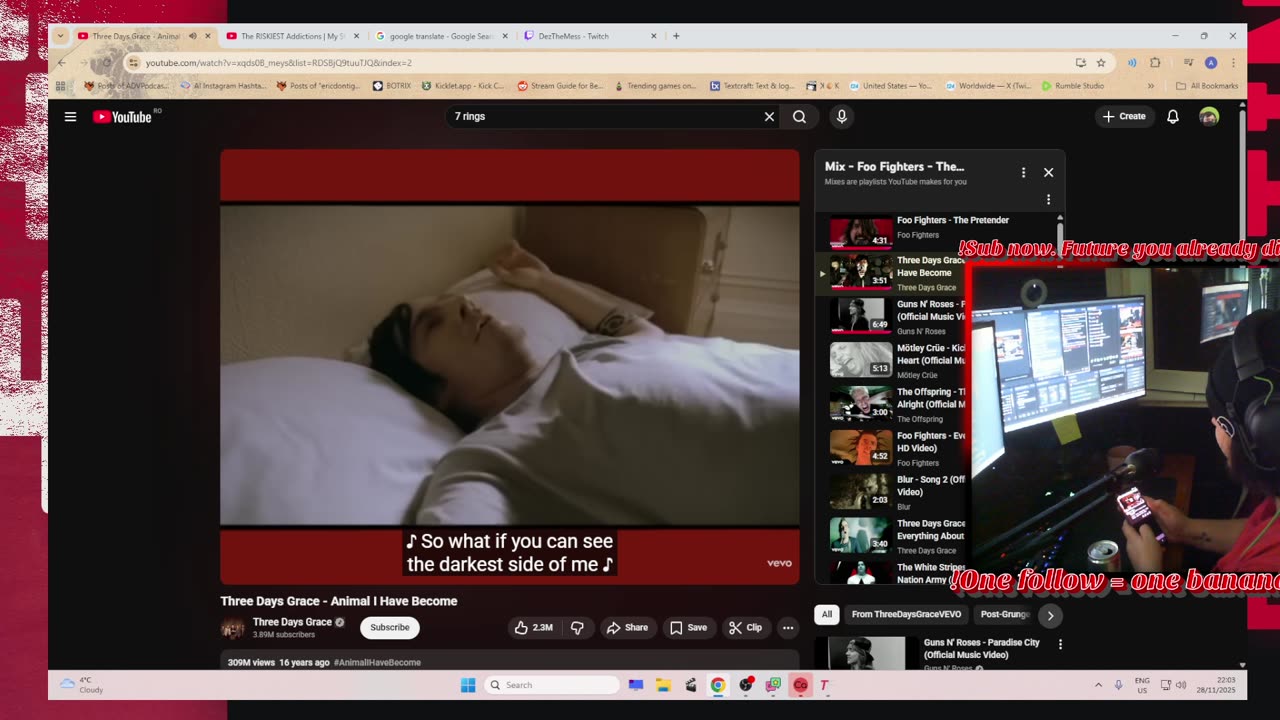This screenshot has width=1280, height=720.
Task: Open the BOTRIX bookmark
Action: click(392, 86)
